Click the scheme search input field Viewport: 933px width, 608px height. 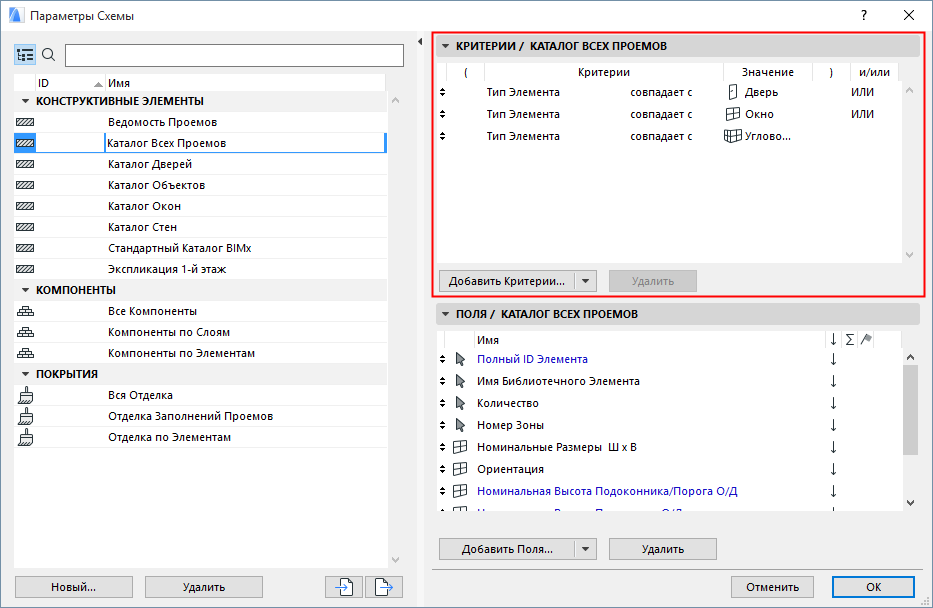point(234,55)
